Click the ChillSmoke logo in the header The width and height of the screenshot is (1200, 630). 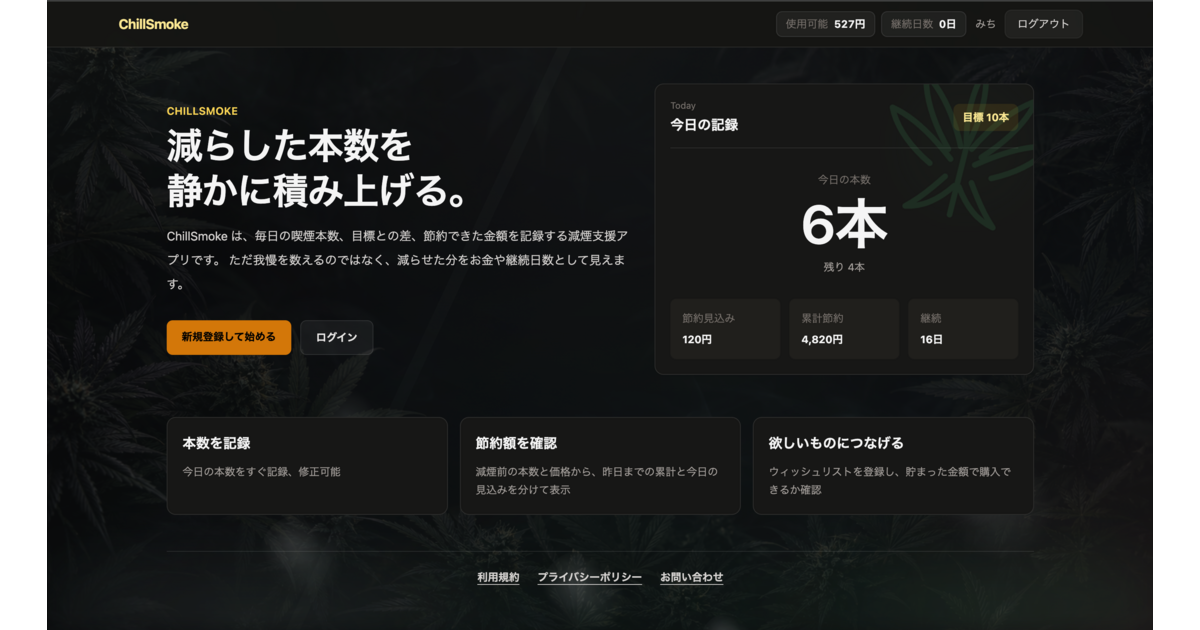point(153,24)
